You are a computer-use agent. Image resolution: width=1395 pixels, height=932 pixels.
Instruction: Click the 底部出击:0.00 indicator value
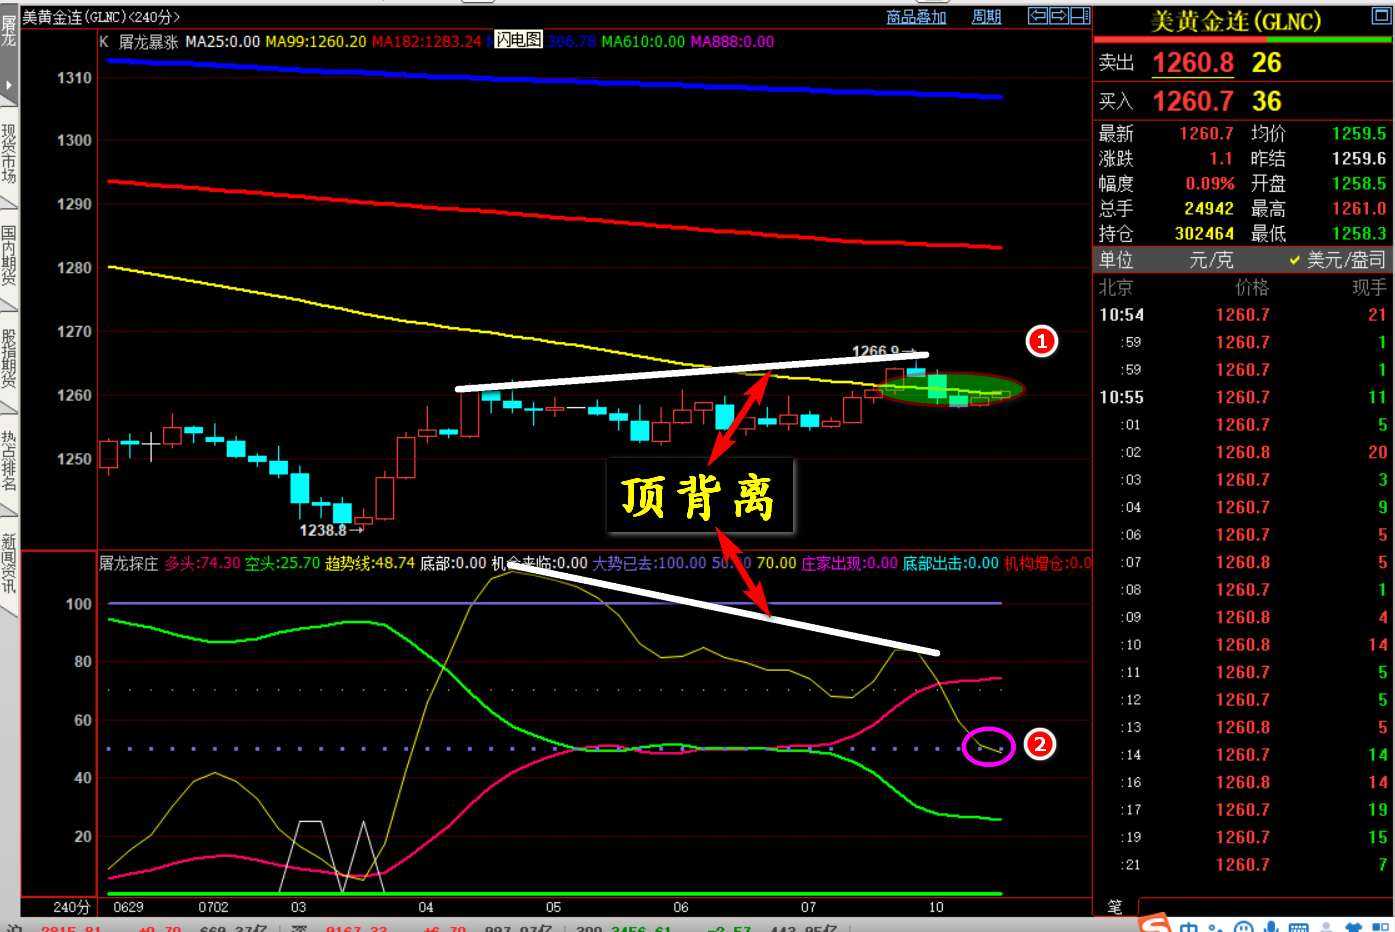click(x=951, y=563)
